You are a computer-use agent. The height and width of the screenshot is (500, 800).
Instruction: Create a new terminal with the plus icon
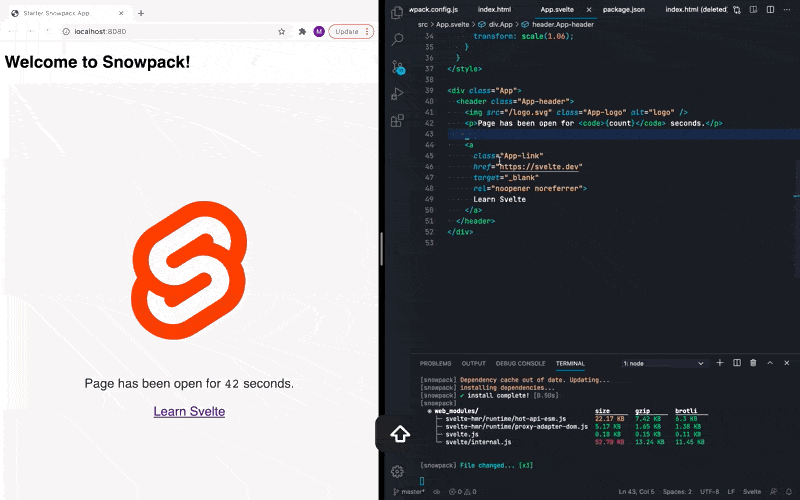[720, 363]
